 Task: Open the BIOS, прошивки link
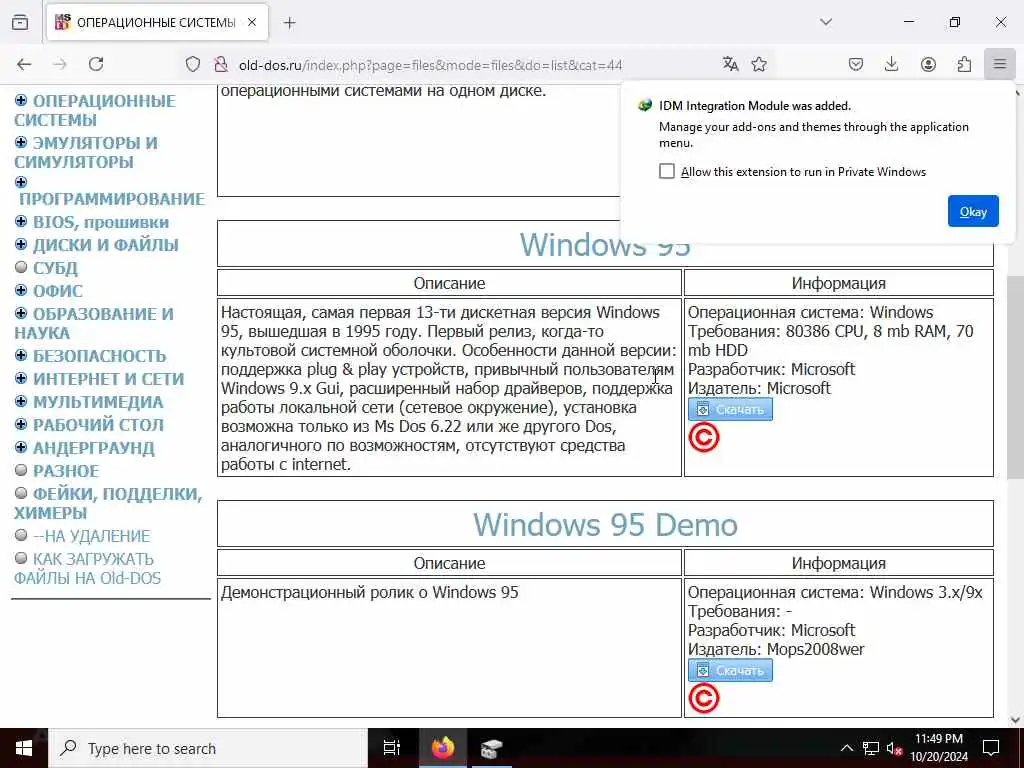(101, 222)
